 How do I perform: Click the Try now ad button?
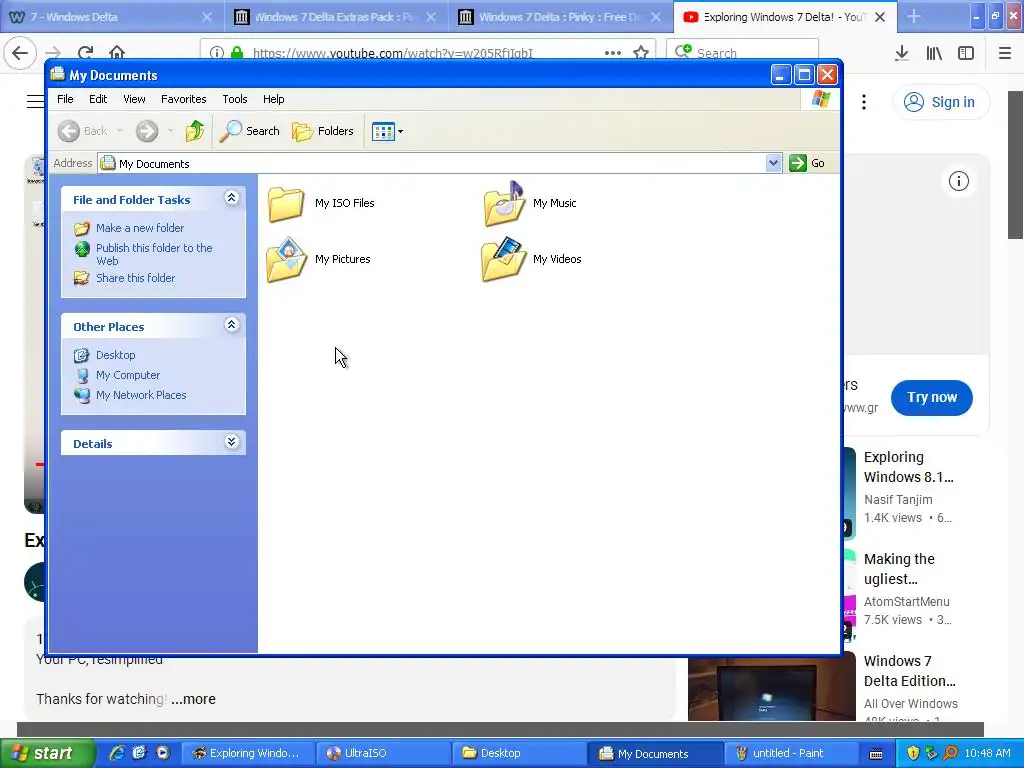click(931, 397)
